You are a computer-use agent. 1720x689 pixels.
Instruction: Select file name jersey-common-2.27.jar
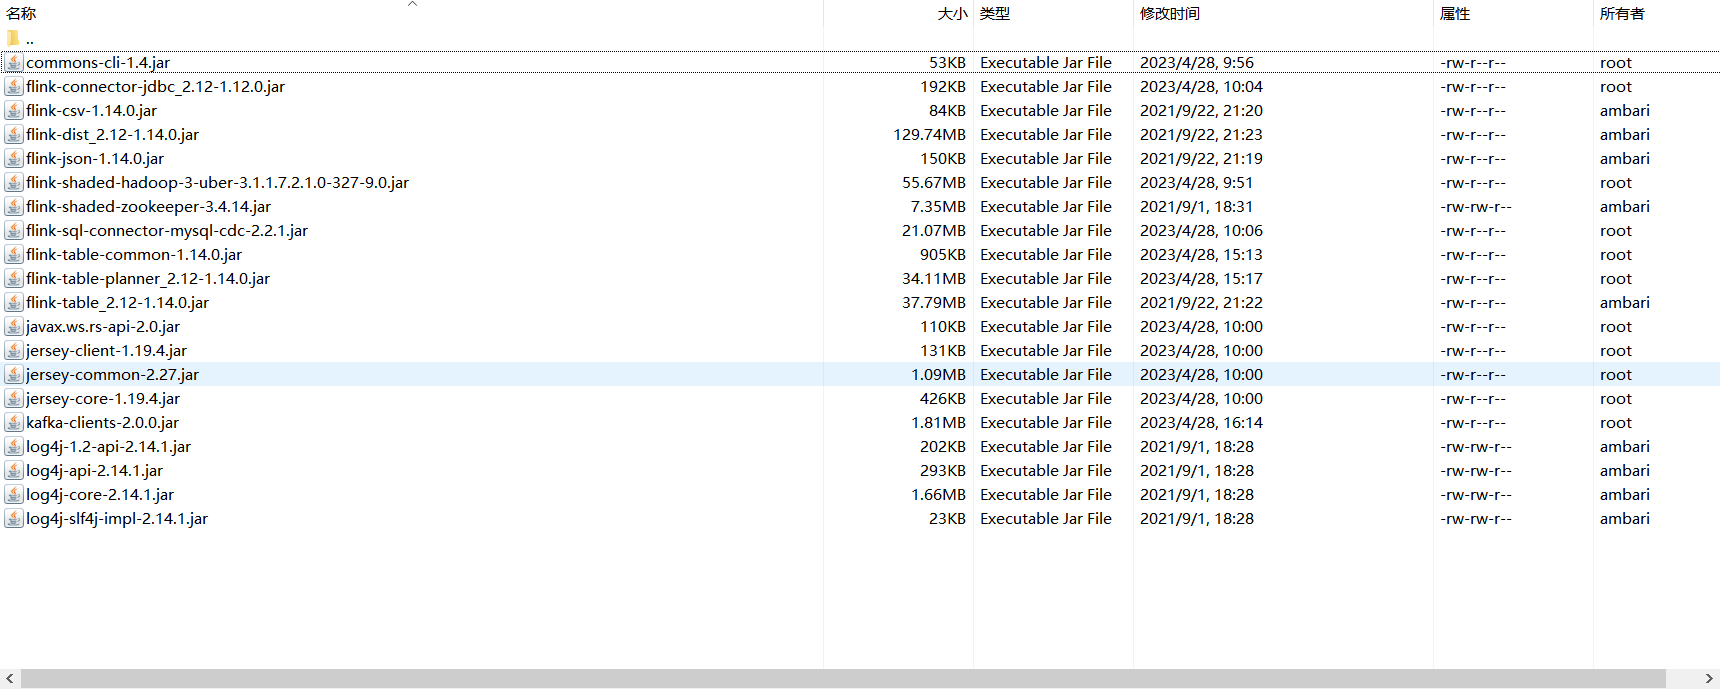[112, 374]
